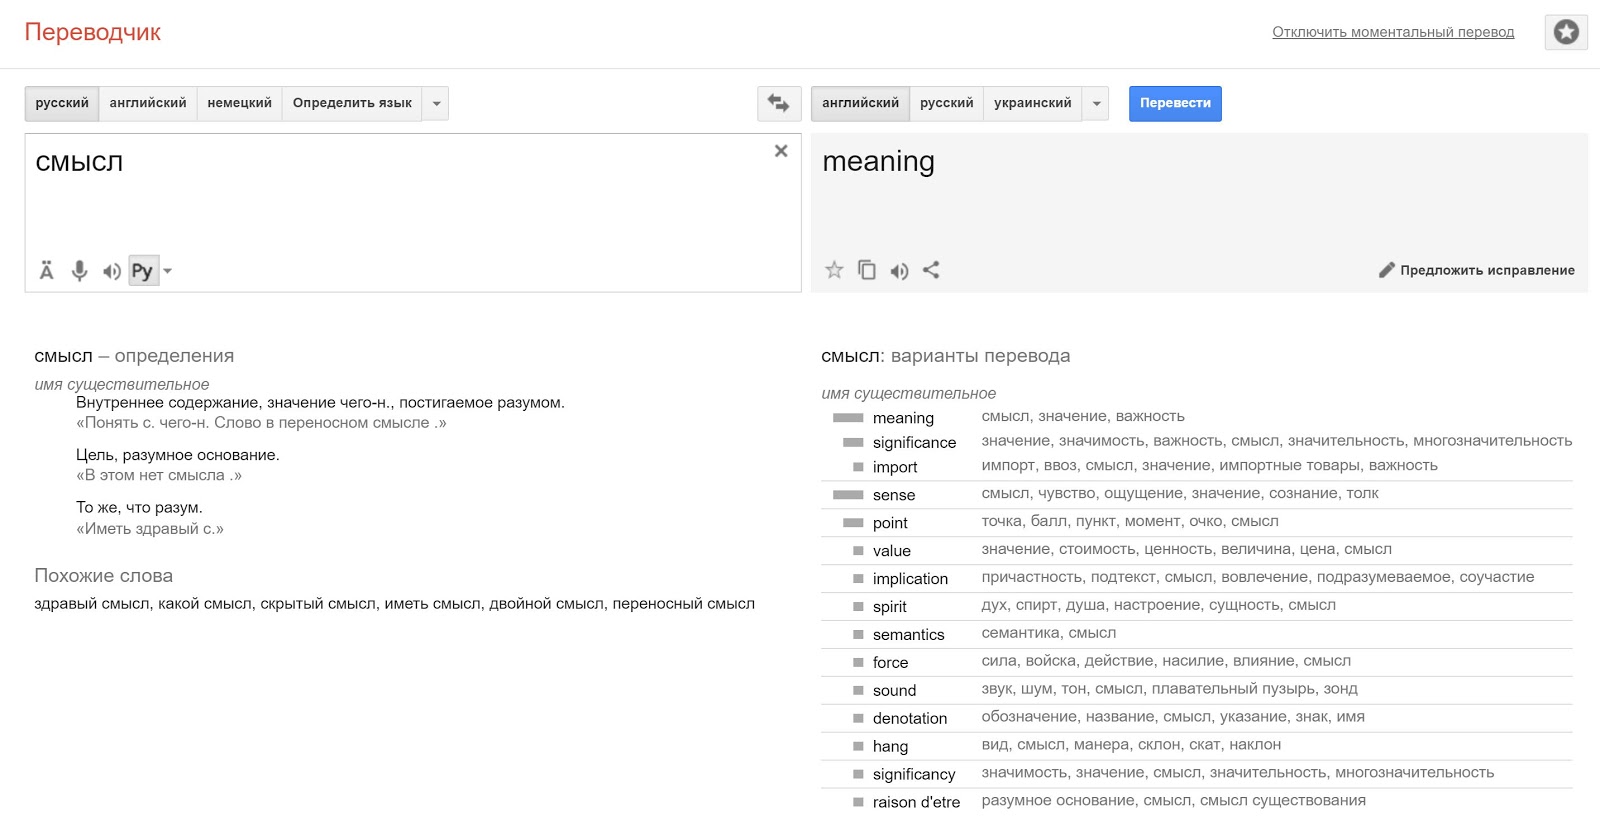Listen to the source text pronunciation
Viewport: 1600px width, 821px height.
[x=111, y=271]
